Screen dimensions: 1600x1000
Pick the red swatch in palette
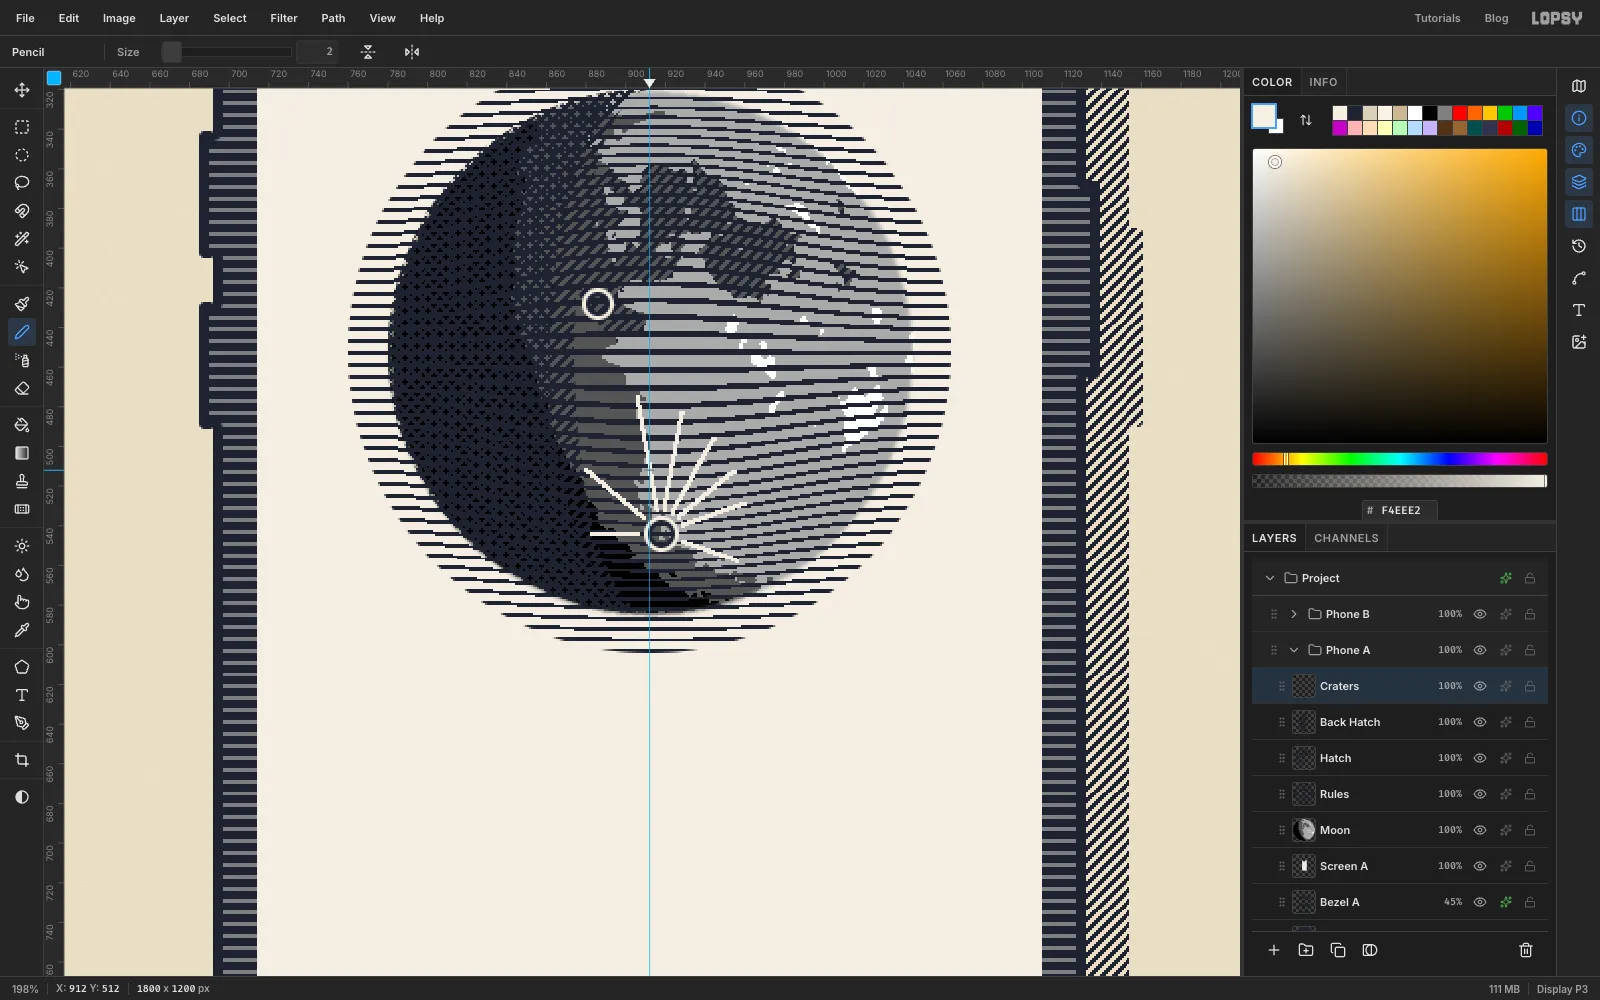[1460, 113]
